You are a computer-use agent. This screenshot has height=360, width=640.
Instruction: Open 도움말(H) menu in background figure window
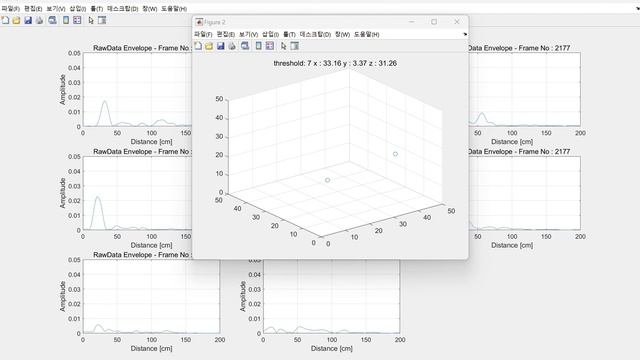coord(174,9)
